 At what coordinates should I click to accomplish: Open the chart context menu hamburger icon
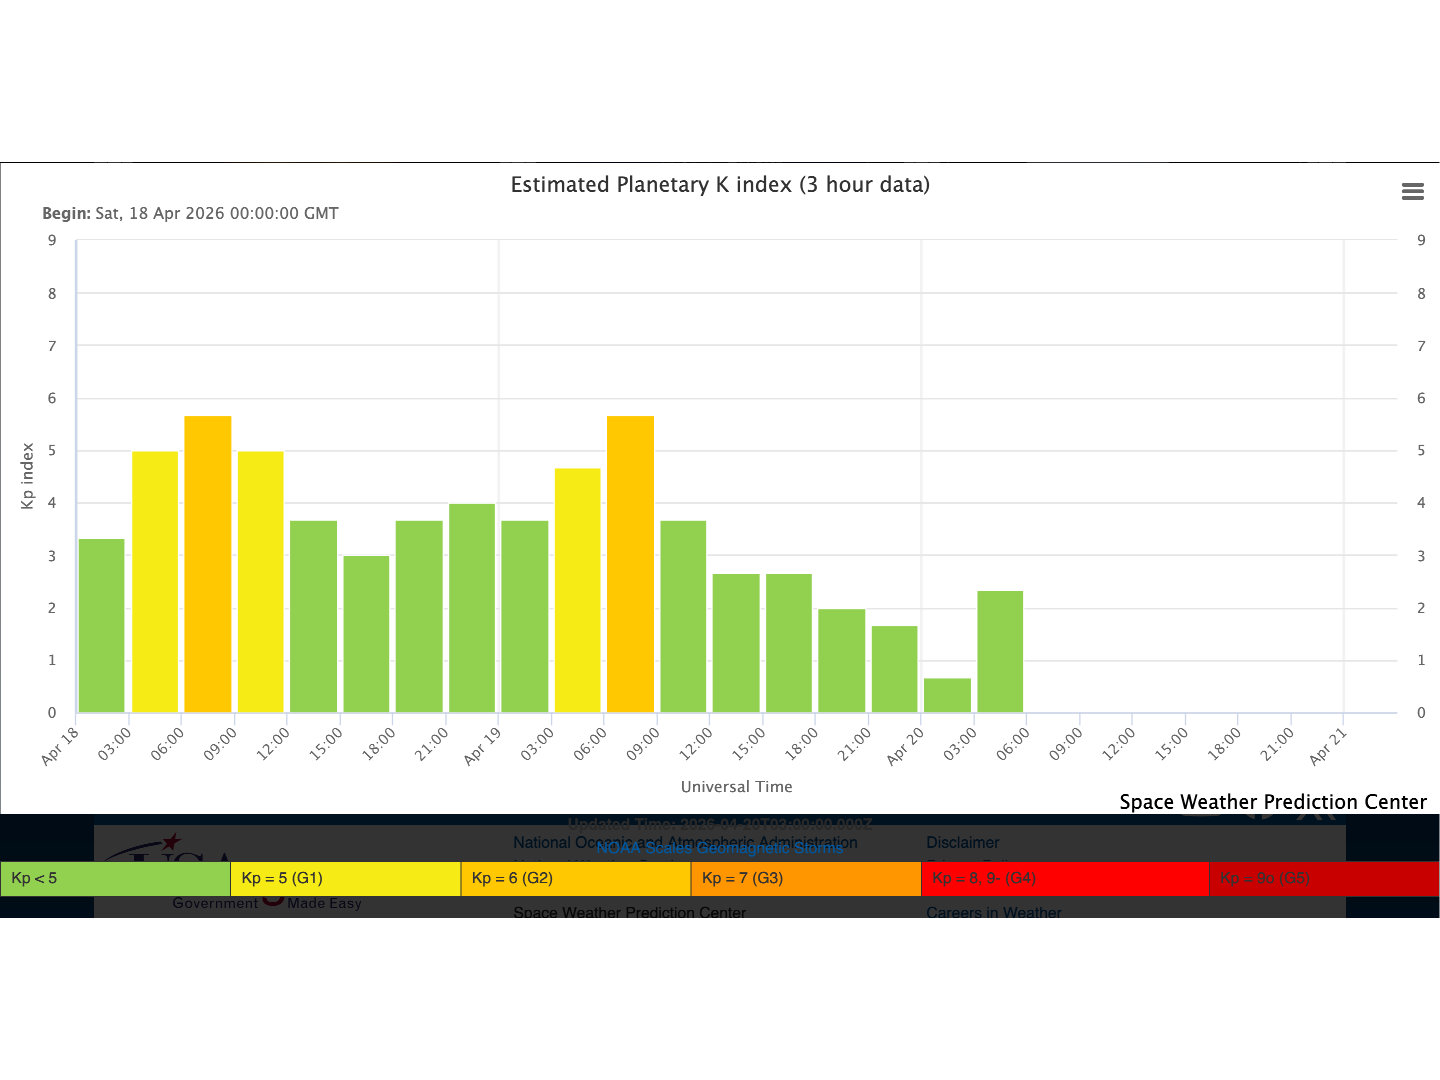coord(1412,192)
